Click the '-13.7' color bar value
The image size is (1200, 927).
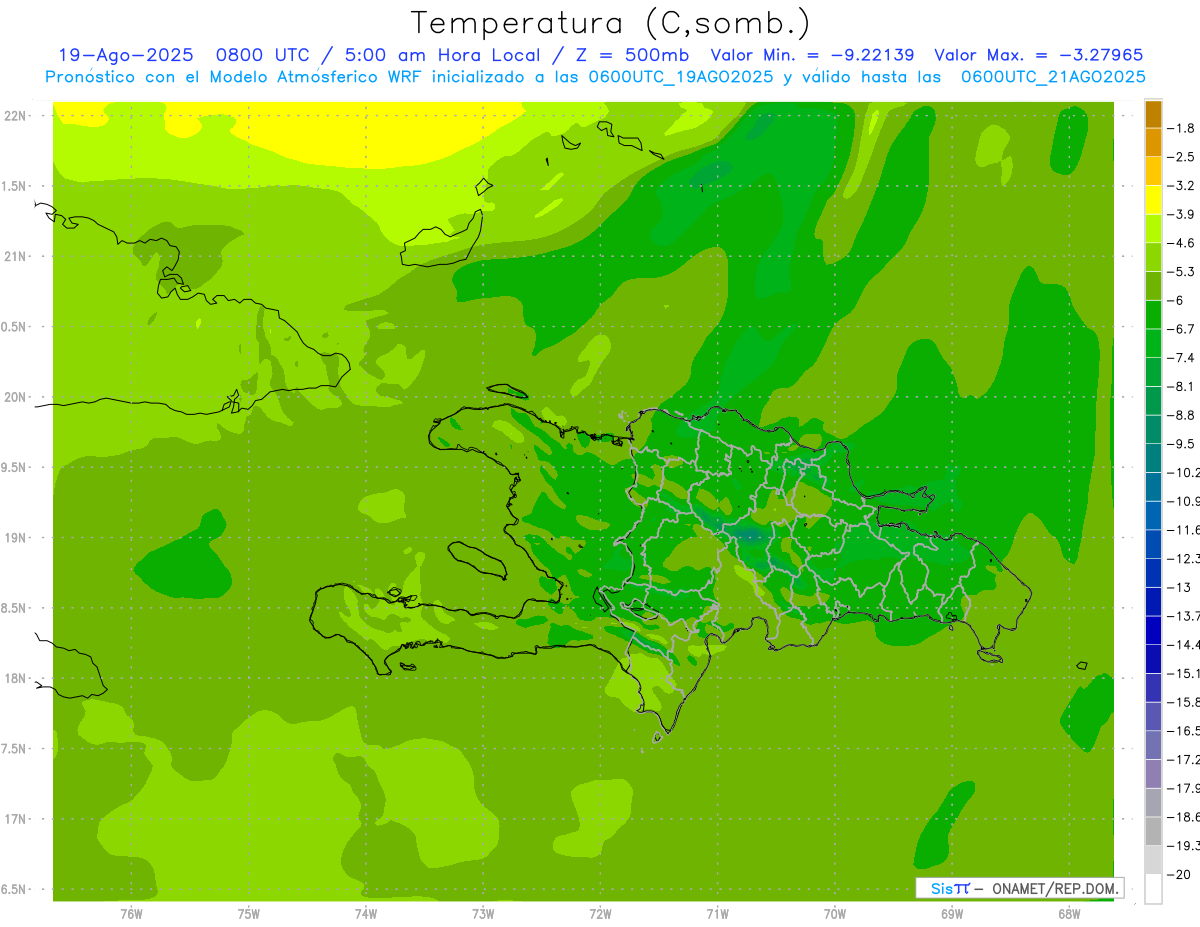(x=1182, y=615)
